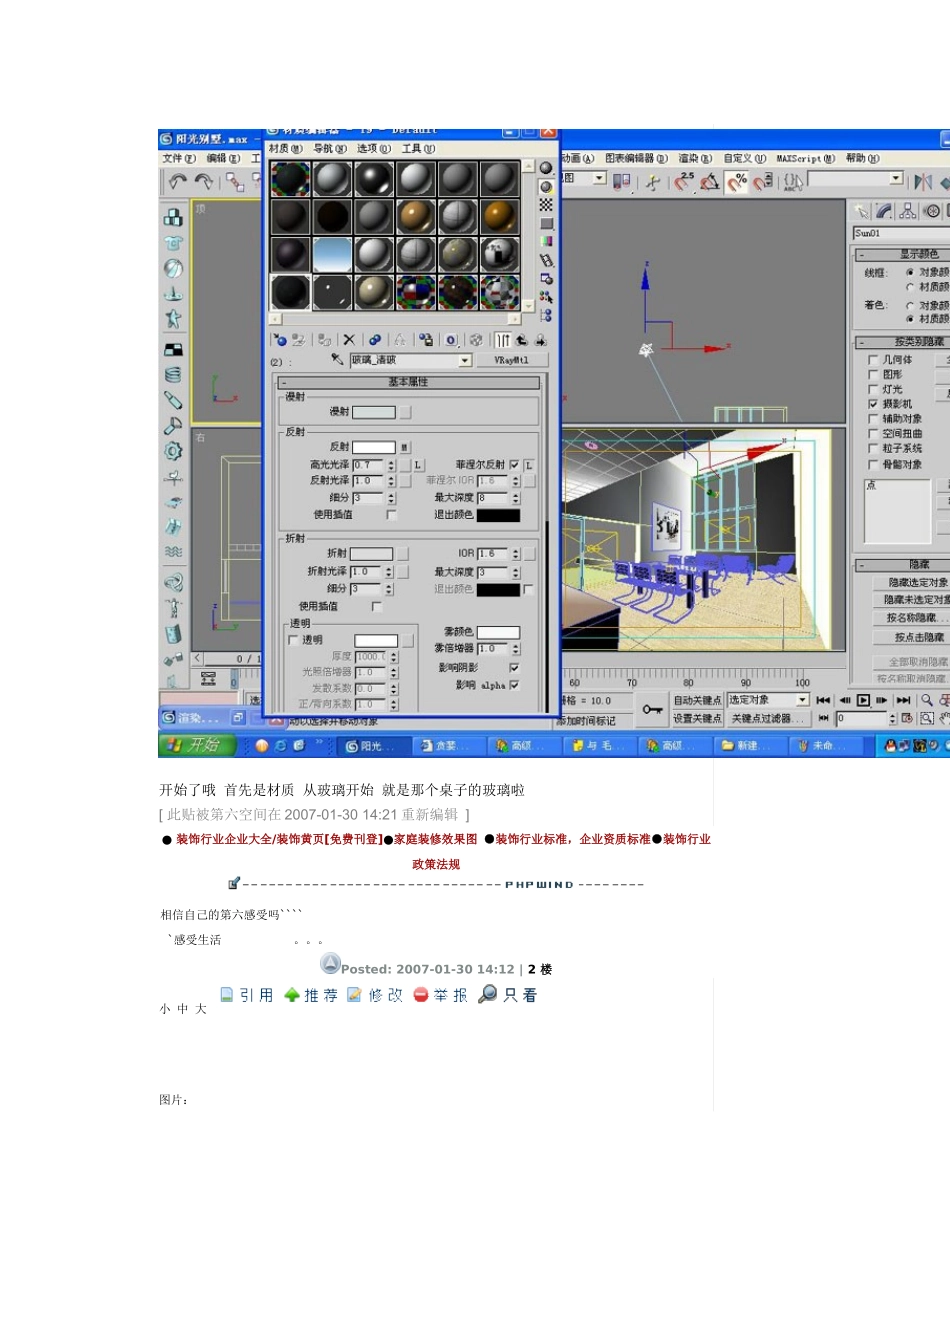Click the Redo arrow in the main toolbar

point(204,181)
